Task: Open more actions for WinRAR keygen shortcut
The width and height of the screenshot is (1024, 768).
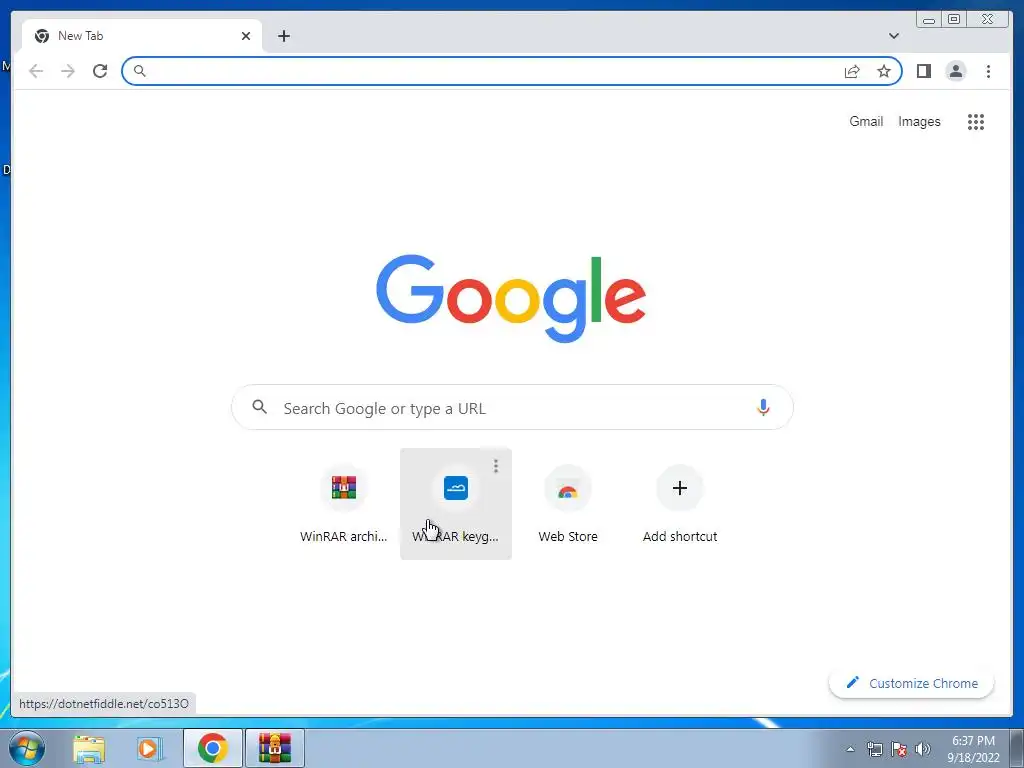Action: click(x=496, y=466)
